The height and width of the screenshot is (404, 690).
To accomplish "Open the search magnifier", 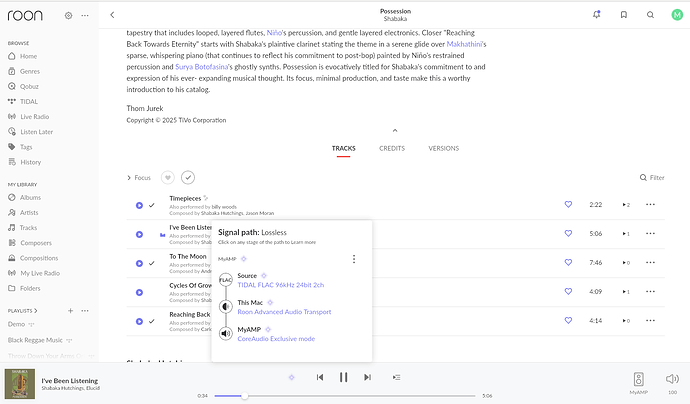I will coord(650,15).
